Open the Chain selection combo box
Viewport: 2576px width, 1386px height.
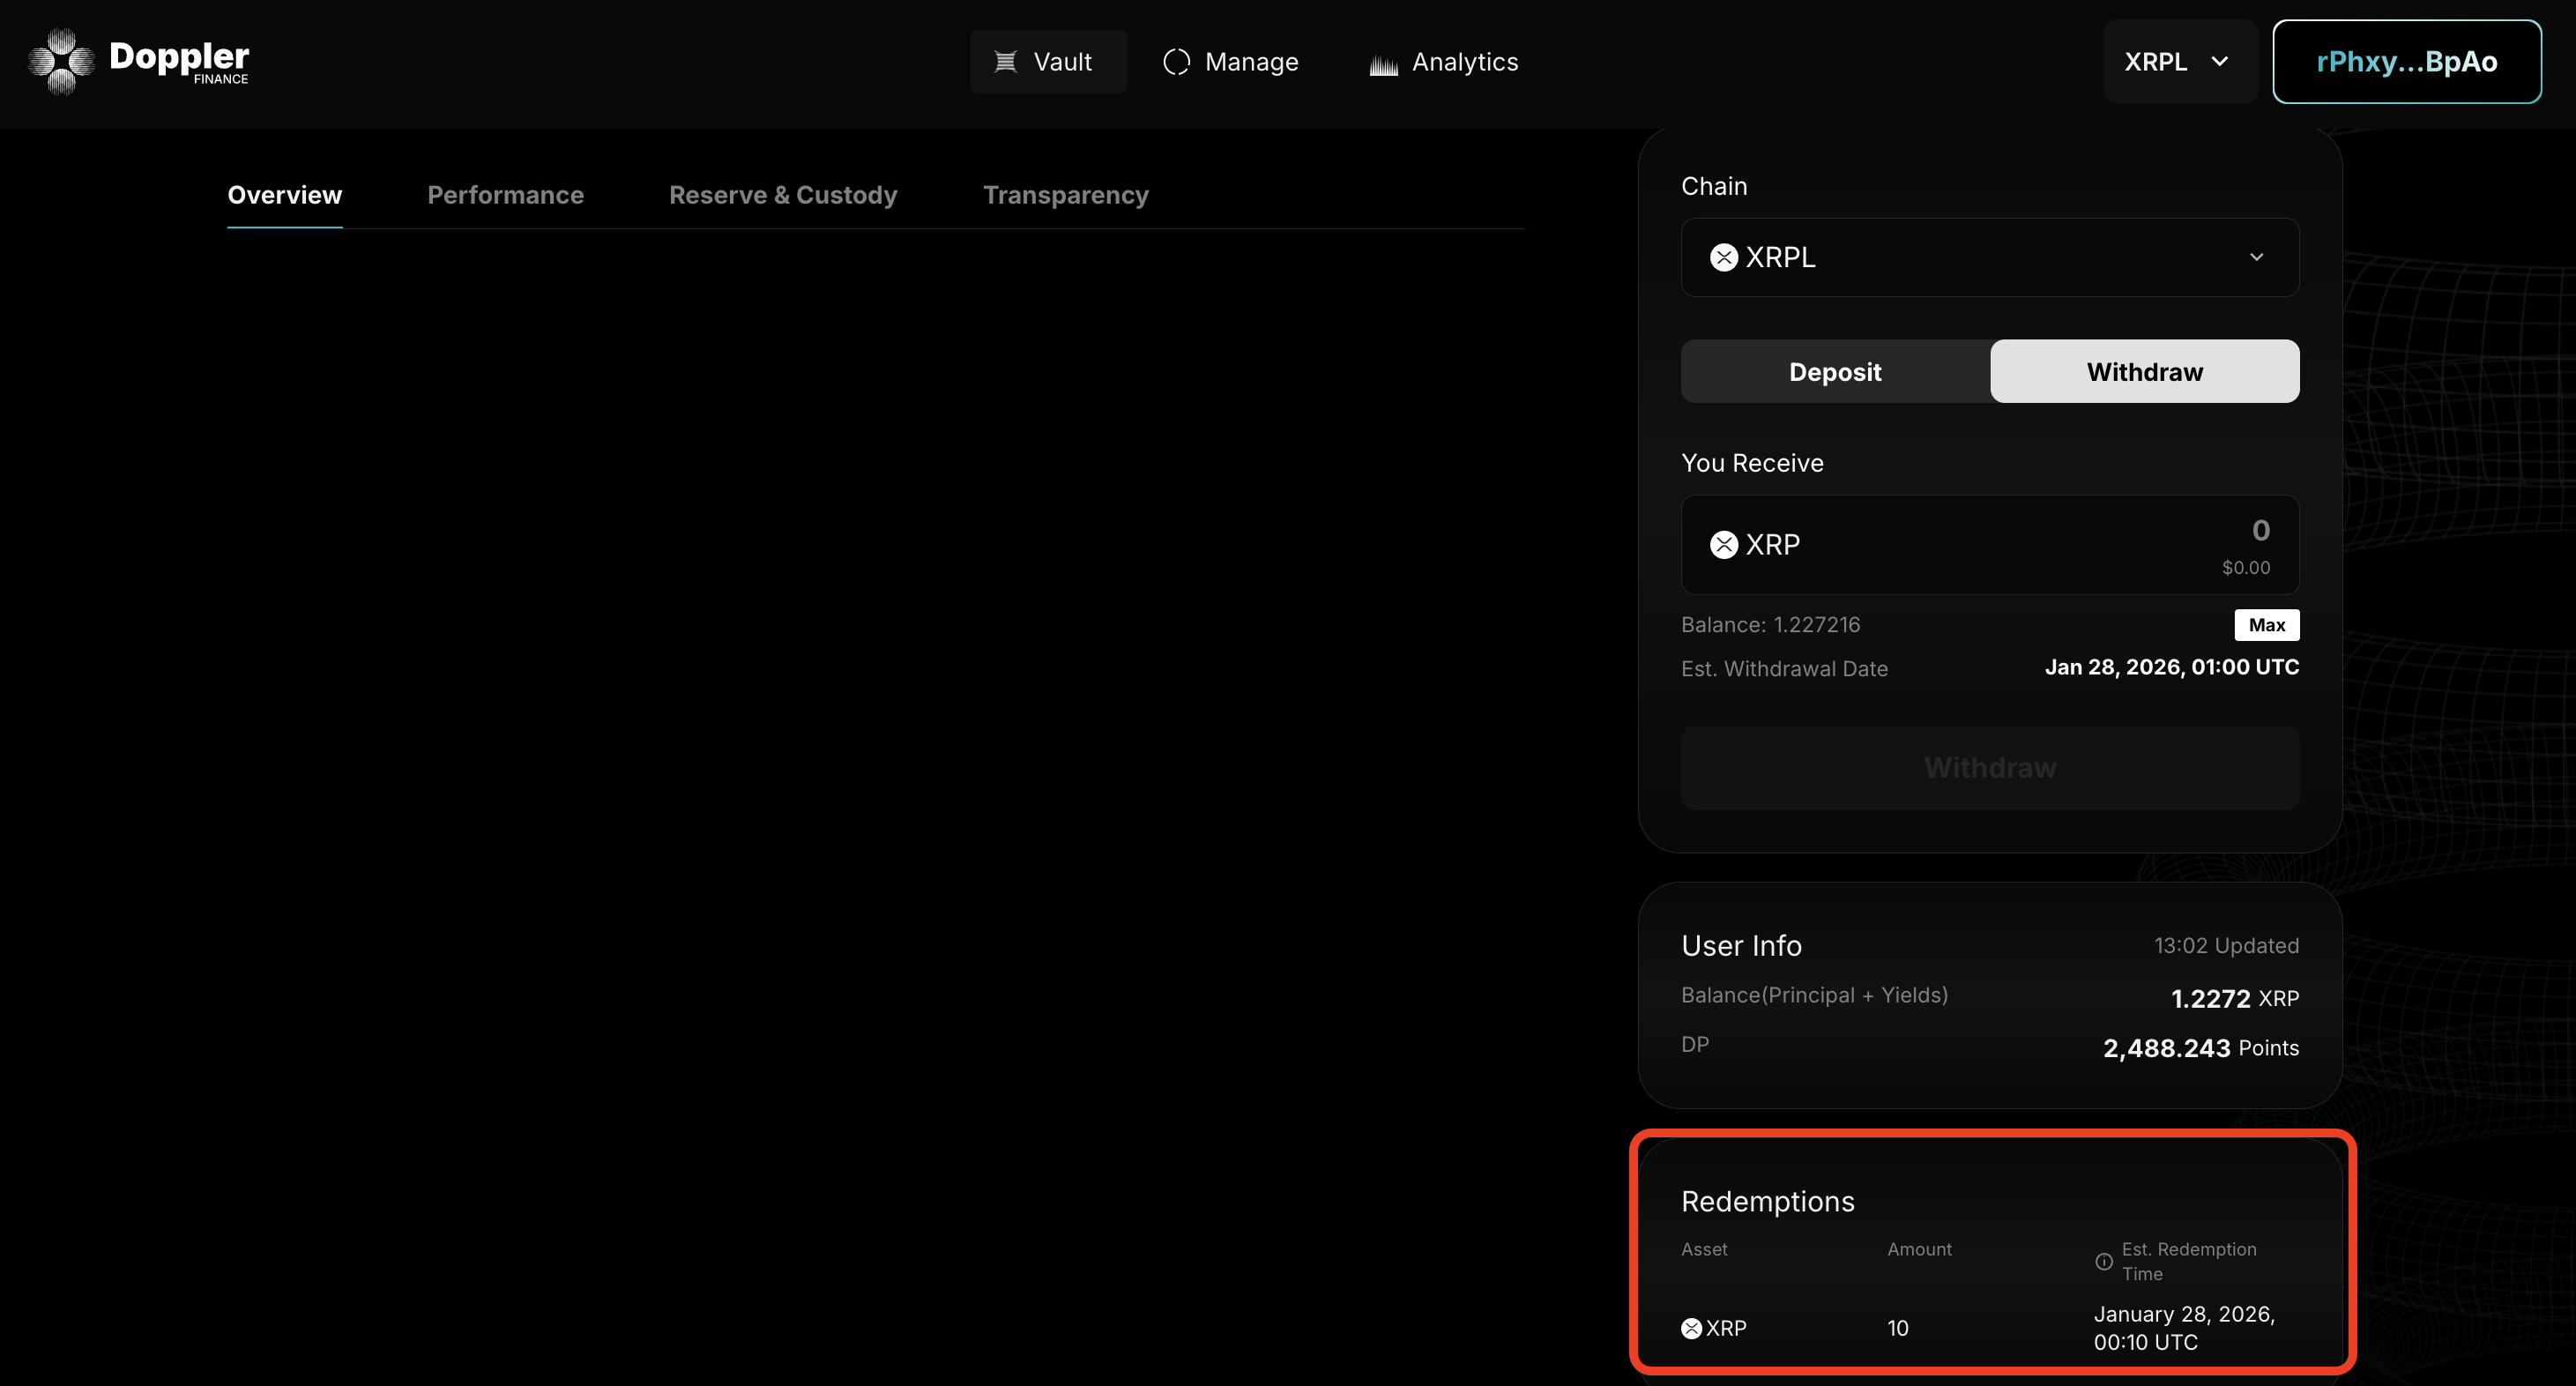[1988, 258]
